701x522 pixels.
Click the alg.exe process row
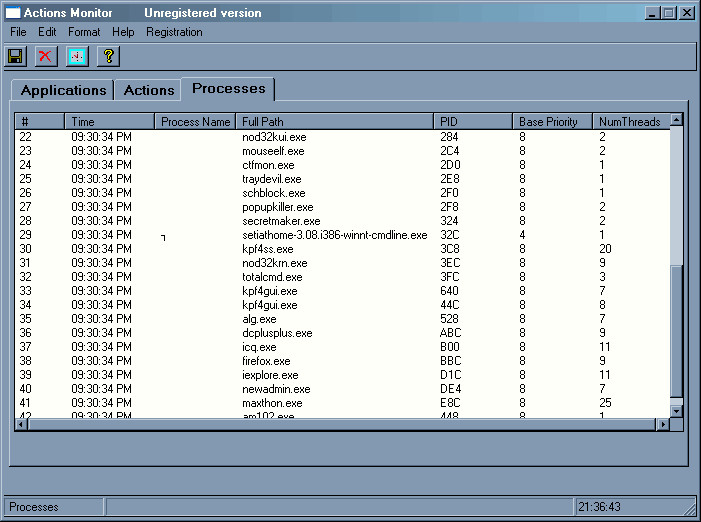pos(342,319)
